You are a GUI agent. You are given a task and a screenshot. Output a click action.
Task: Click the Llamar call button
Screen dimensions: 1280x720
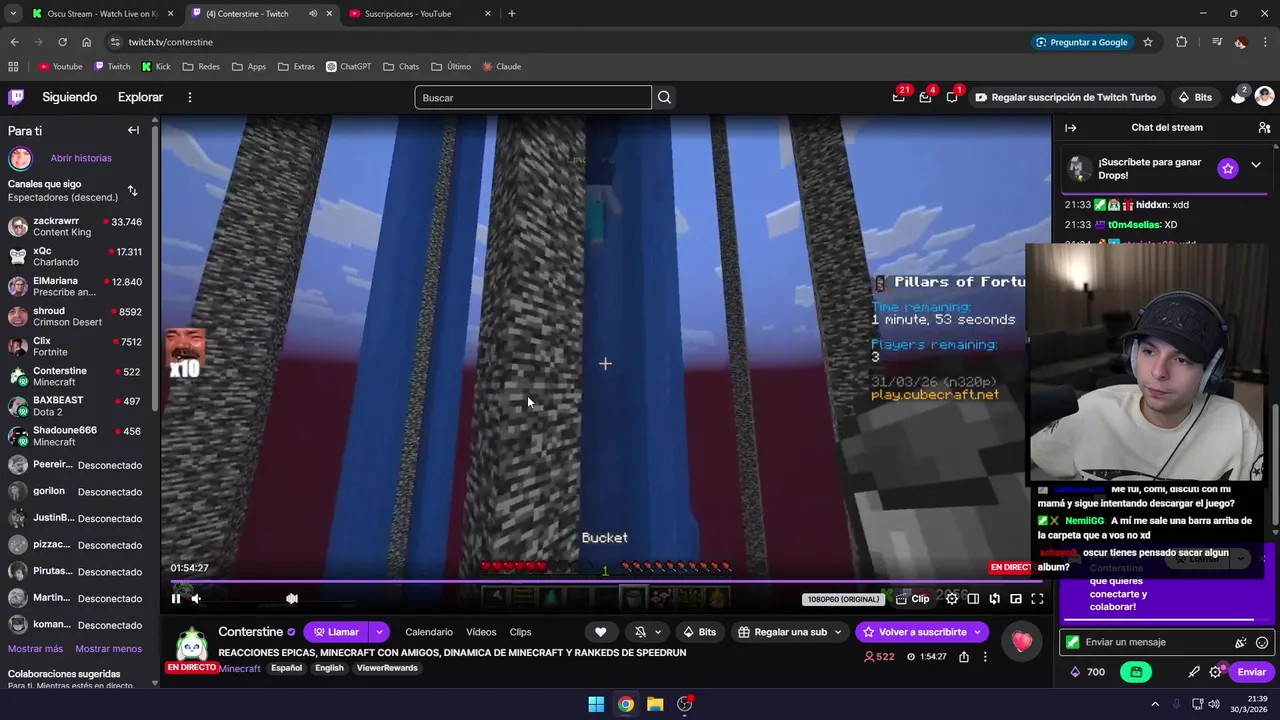(336, 632)
